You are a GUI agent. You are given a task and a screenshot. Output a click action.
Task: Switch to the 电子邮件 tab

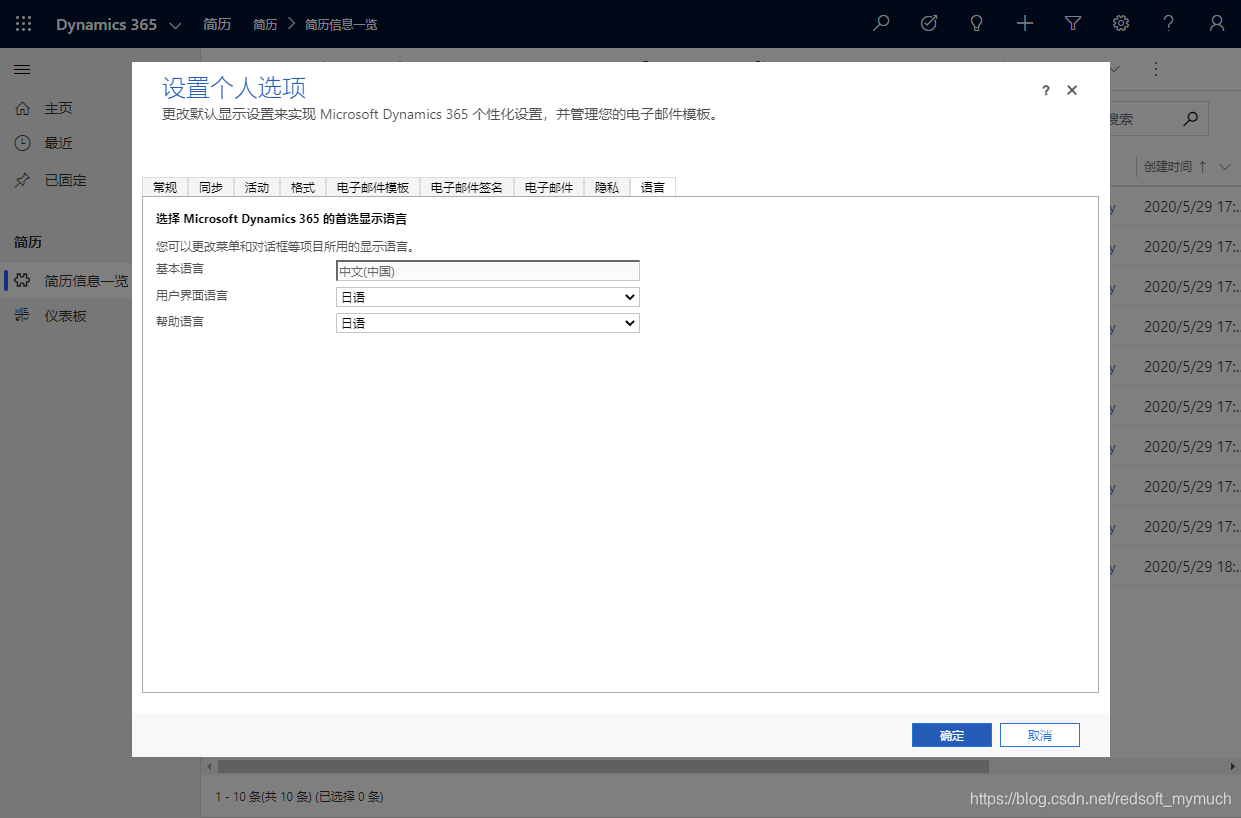[x=549, y=187]
